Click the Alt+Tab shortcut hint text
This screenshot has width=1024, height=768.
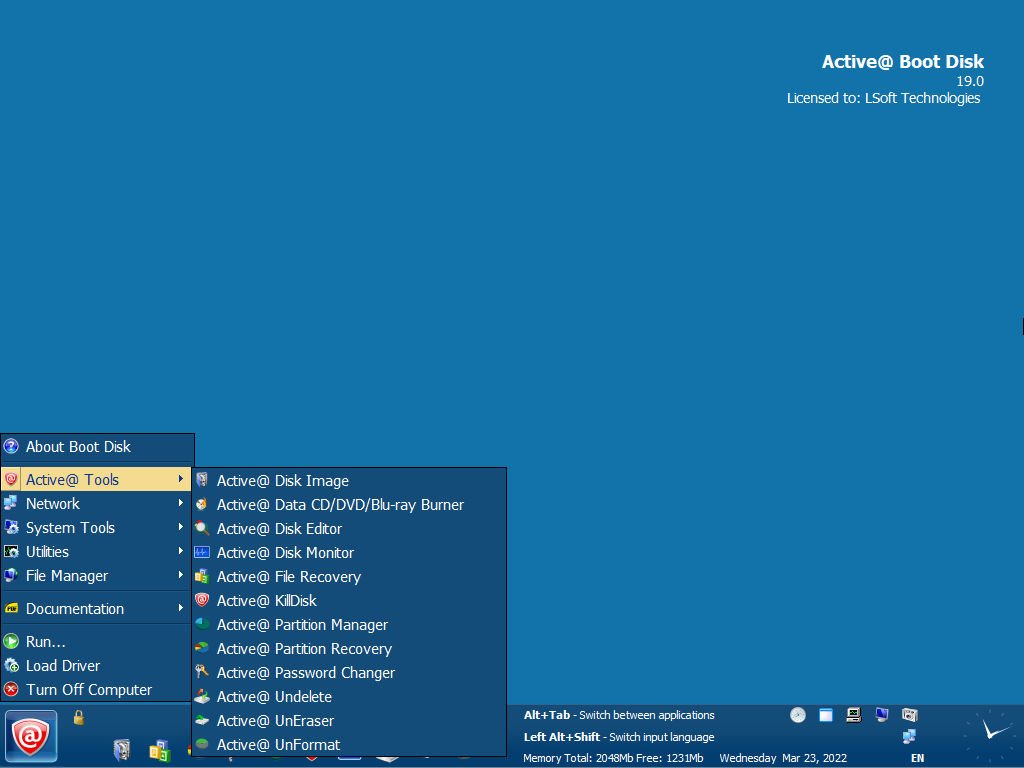pos(619,715)
